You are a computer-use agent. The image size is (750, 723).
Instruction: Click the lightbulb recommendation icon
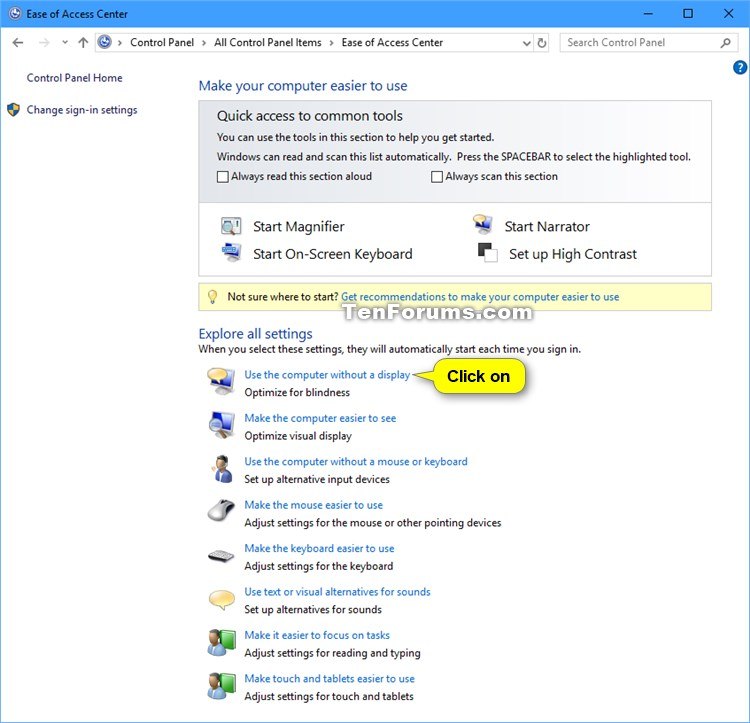tap(213, 297)
